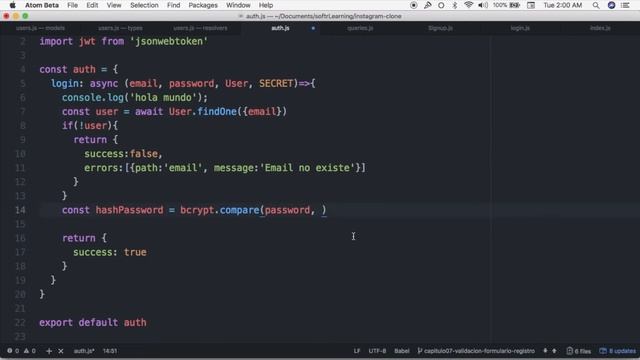The image size is (640, 360).
Task: Open the volume control icon
Action: click(x=483, y=5)
